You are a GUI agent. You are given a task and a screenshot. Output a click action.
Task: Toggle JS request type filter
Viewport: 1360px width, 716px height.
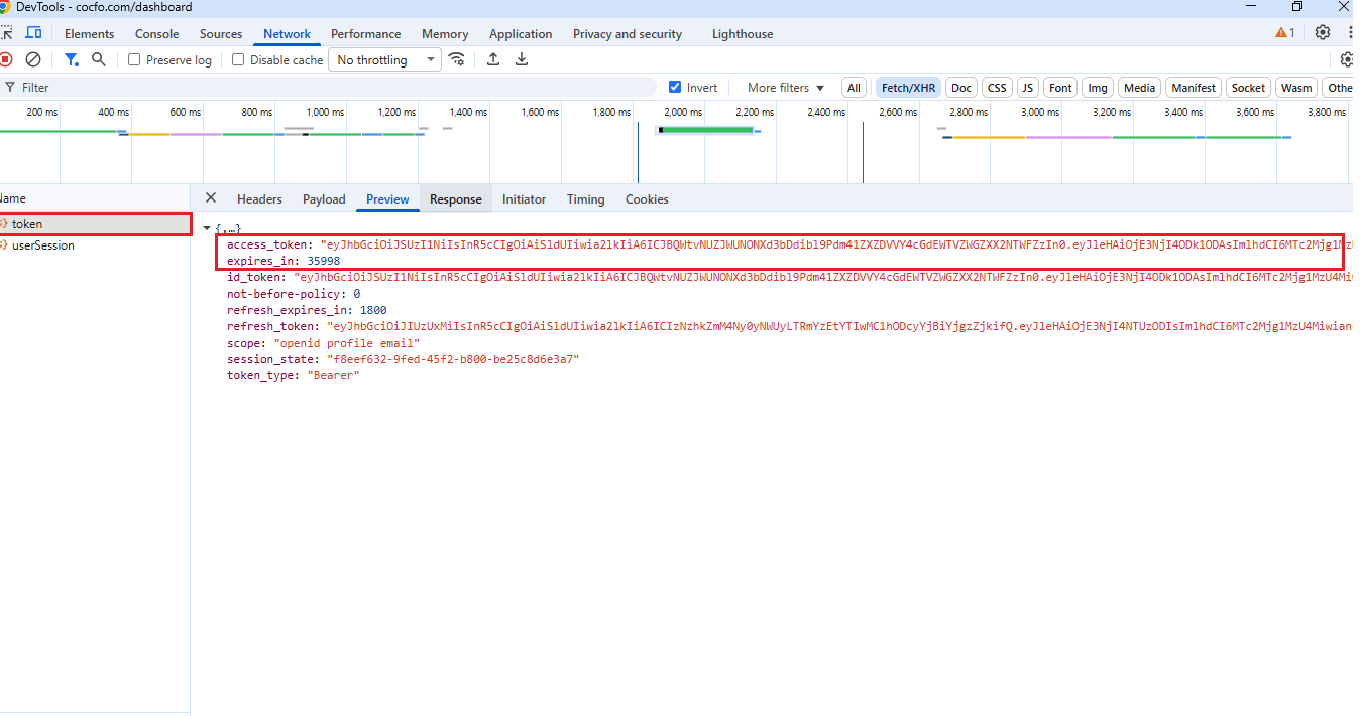1028,88
